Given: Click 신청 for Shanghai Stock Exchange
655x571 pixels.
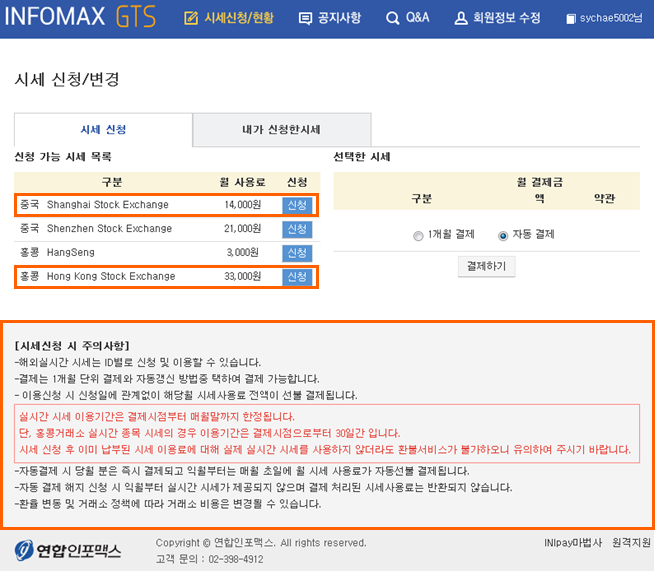Looking at the screenshot, I should tap(297, 205).
